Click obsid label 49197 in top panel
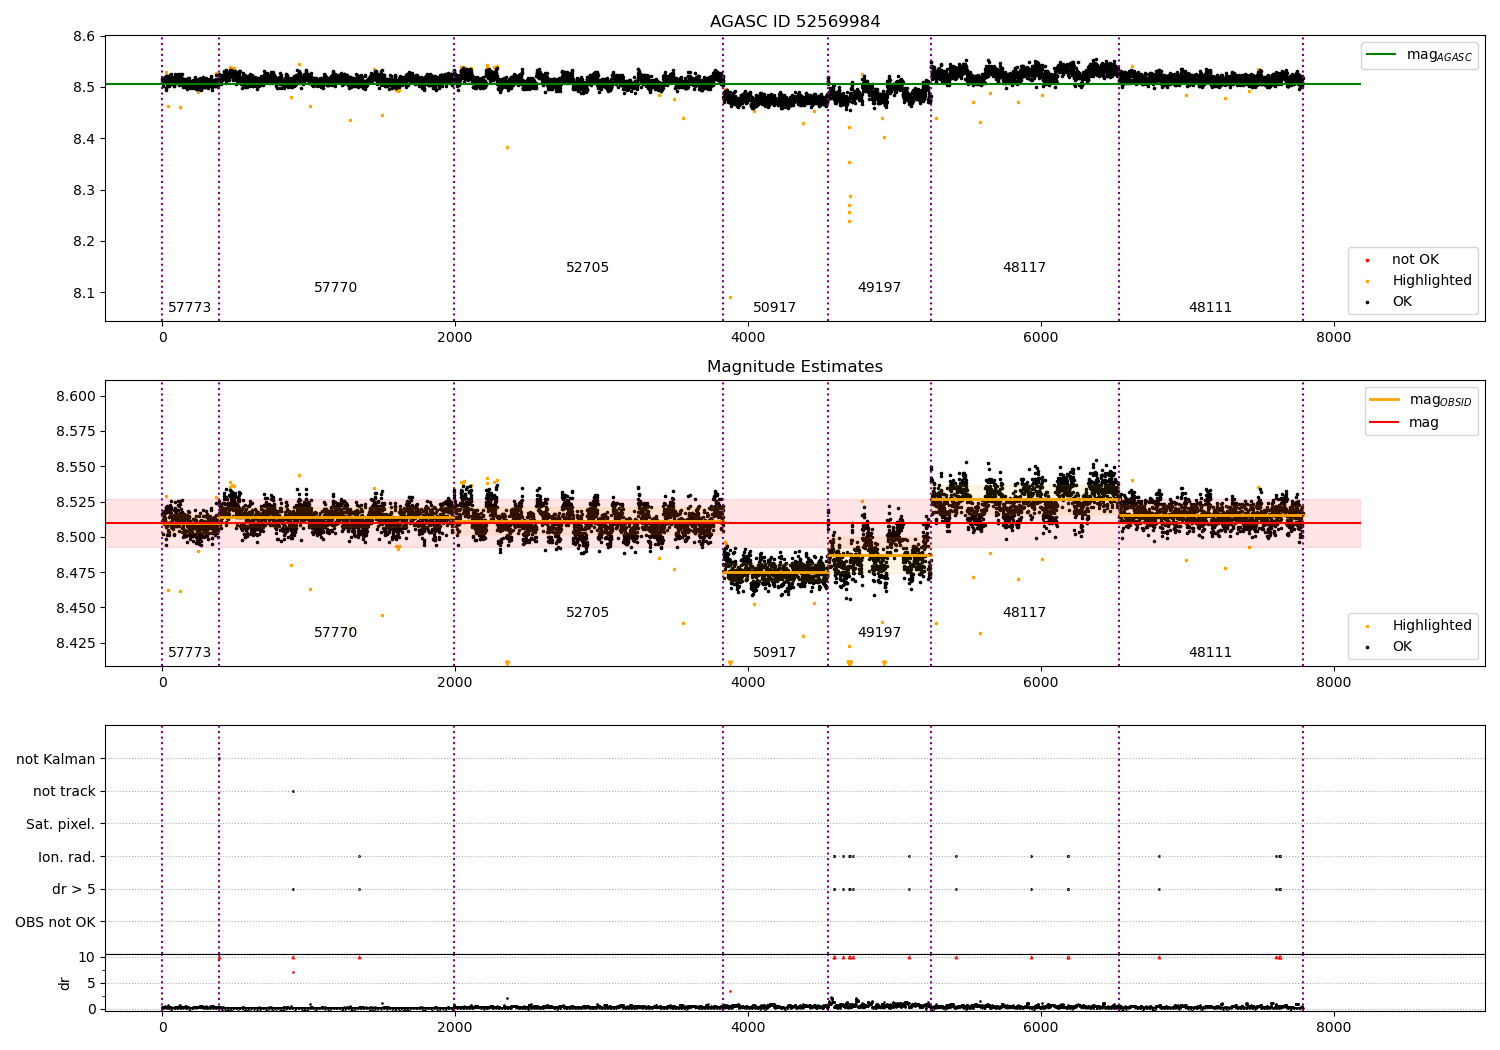The image size is (1500, 1050). [x=879, y=288]
